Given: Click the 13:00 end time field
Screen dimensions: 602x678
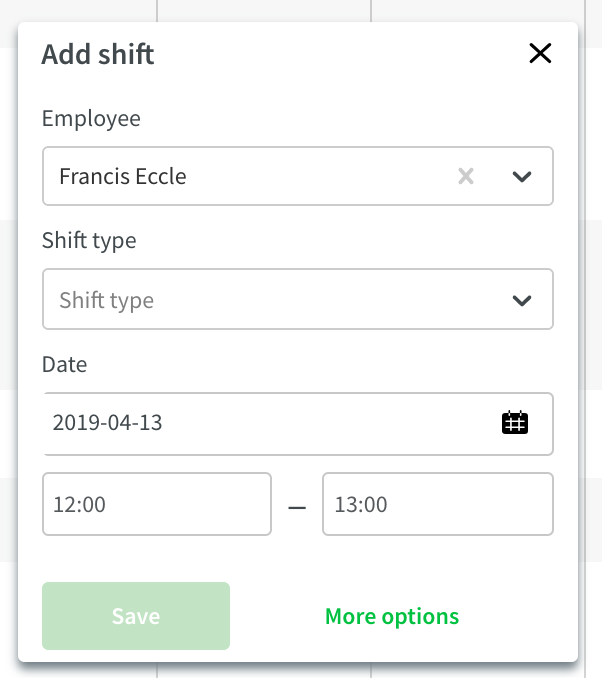Looking at the screenshot, I should tap(438, 504).
